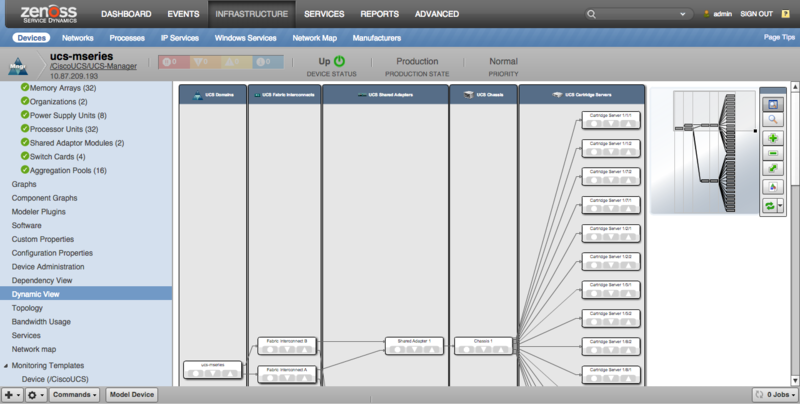
Task: Open the add device plus dropdown
Action: coord(12,395)
